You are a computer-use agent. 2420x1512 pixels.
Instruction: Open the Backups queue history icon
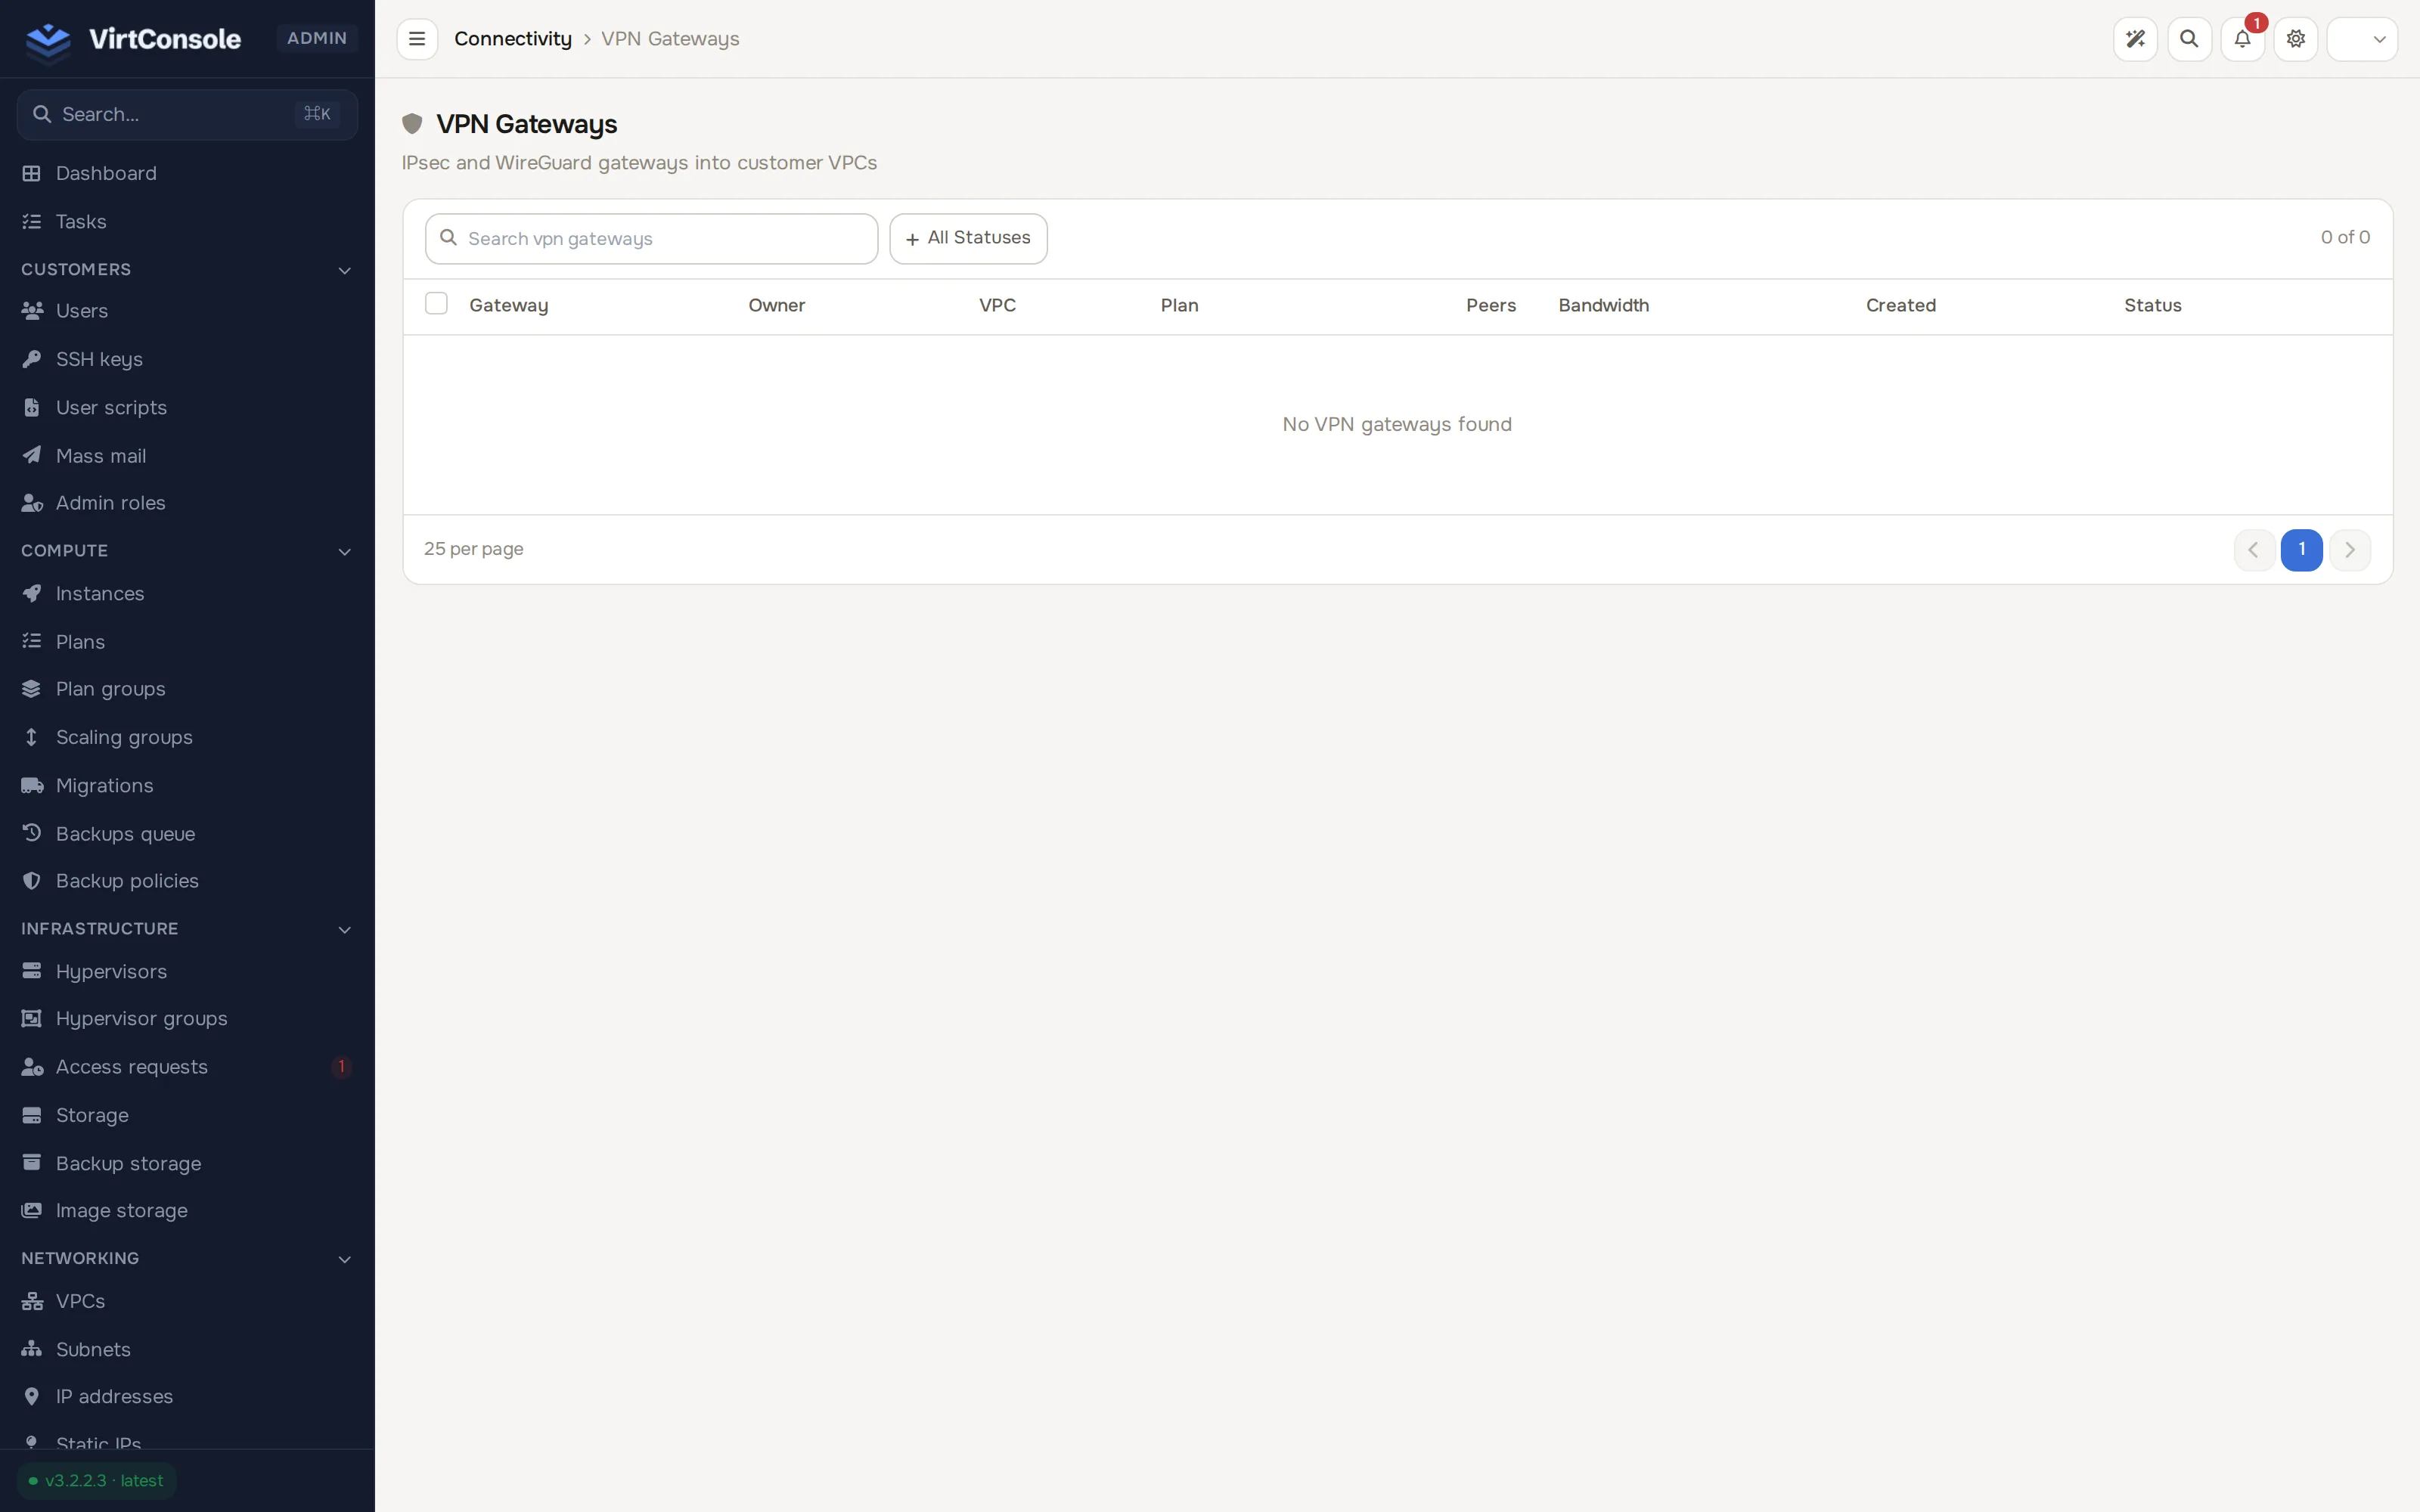pyautogui.click(x=32, y=833)
